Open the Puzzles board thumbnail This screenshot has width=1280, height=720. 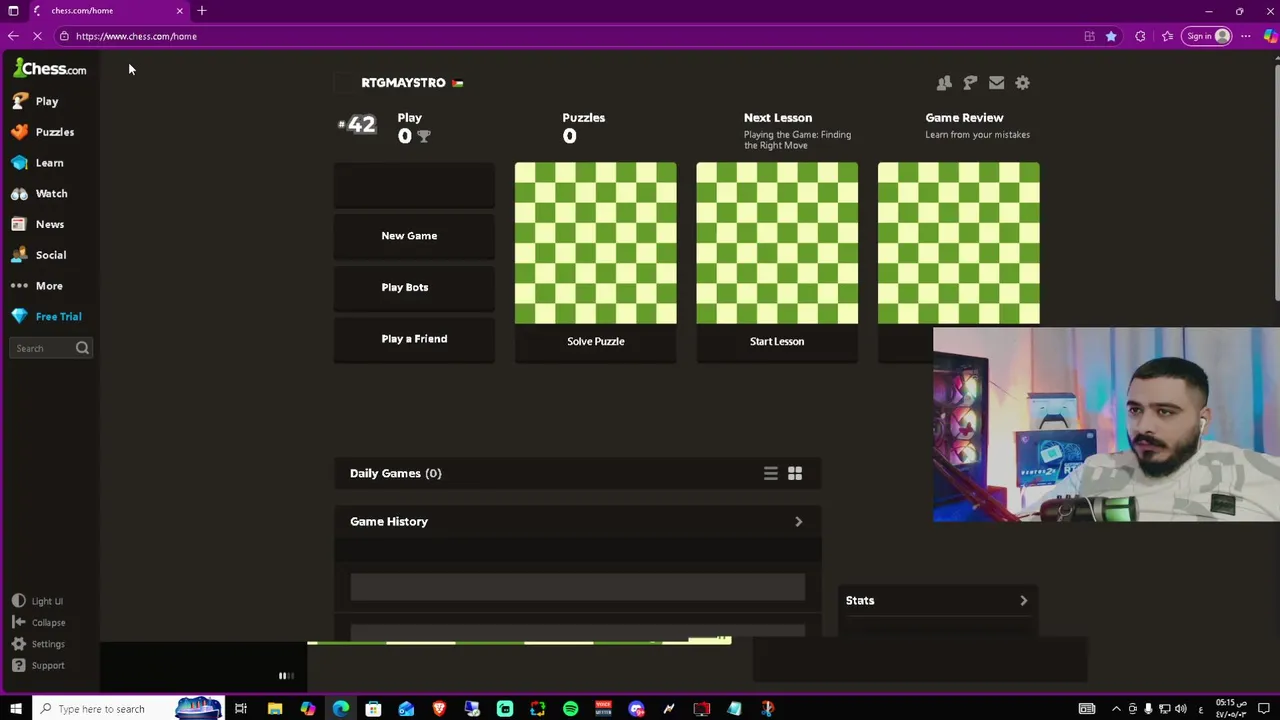coord(596,243)
